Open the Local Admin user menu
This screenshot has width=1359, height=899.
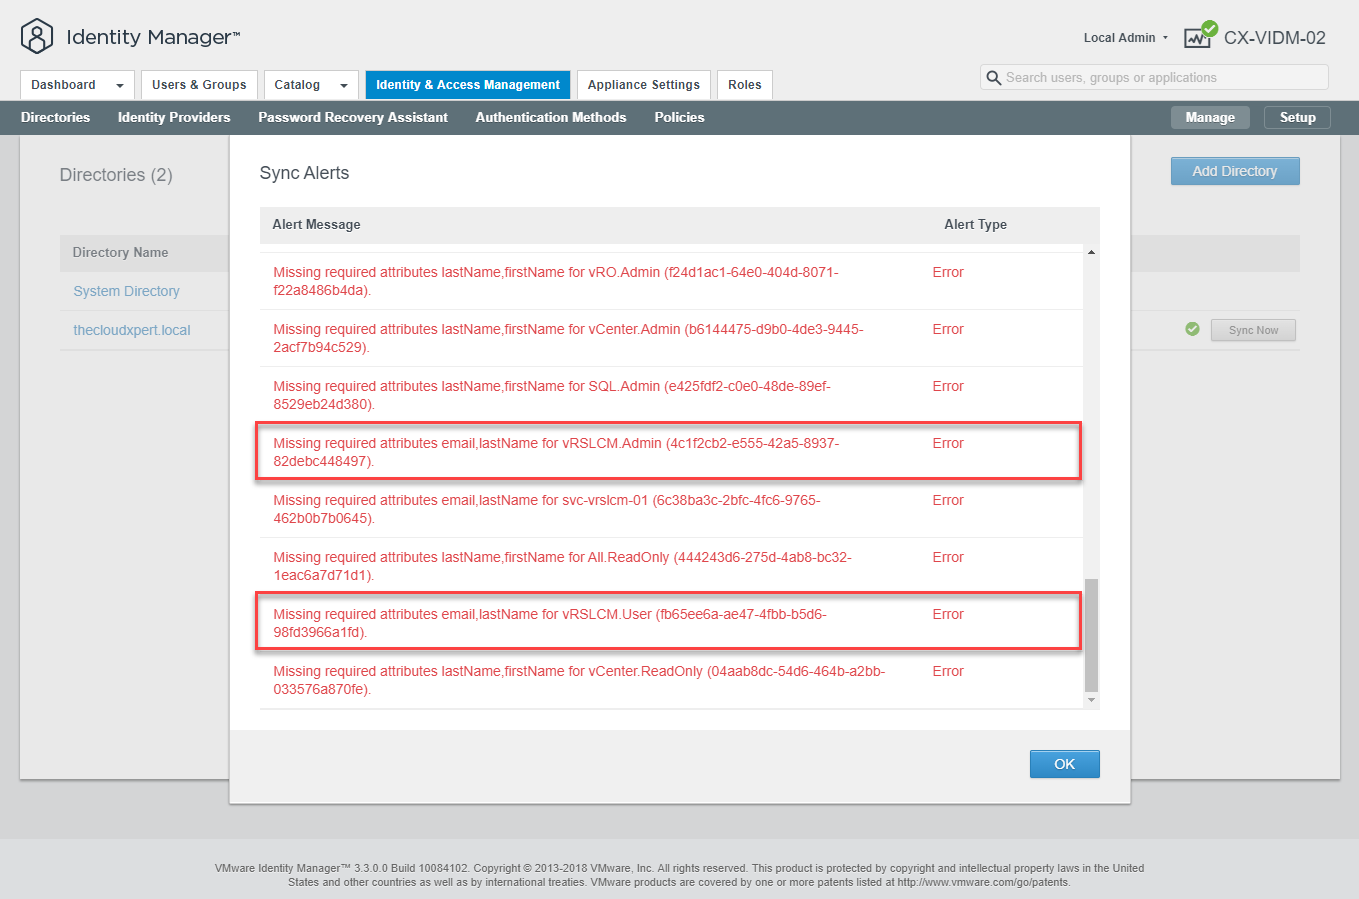(1125, 38)
